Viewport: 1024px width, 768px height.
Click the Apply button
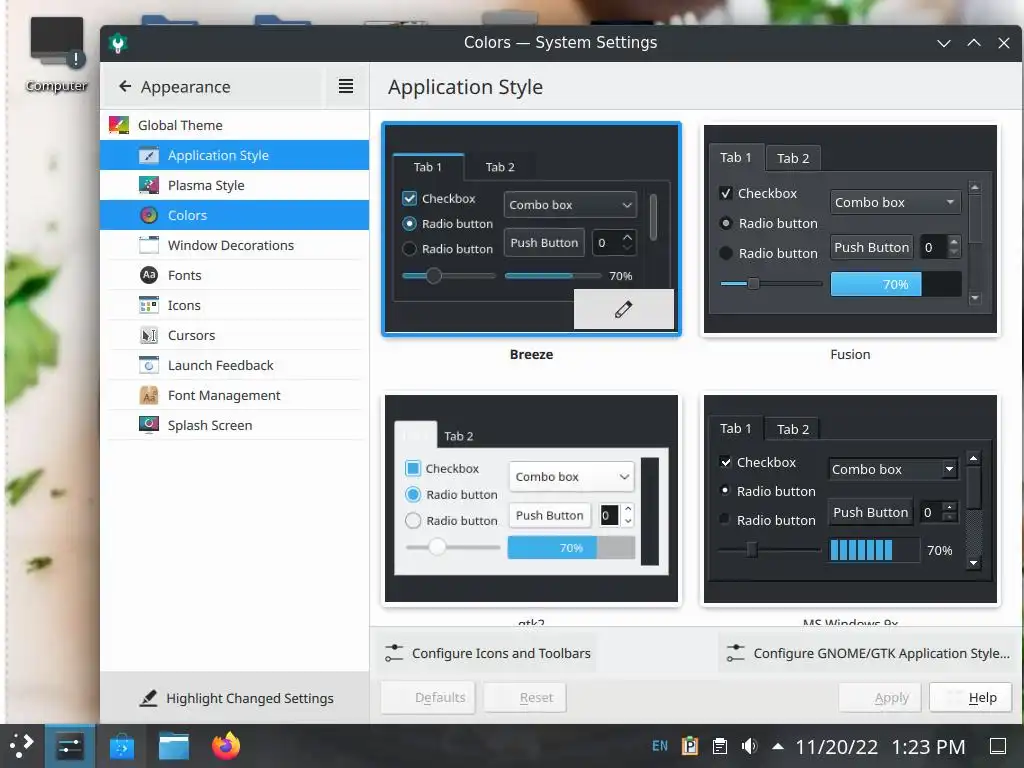point(880,697)
